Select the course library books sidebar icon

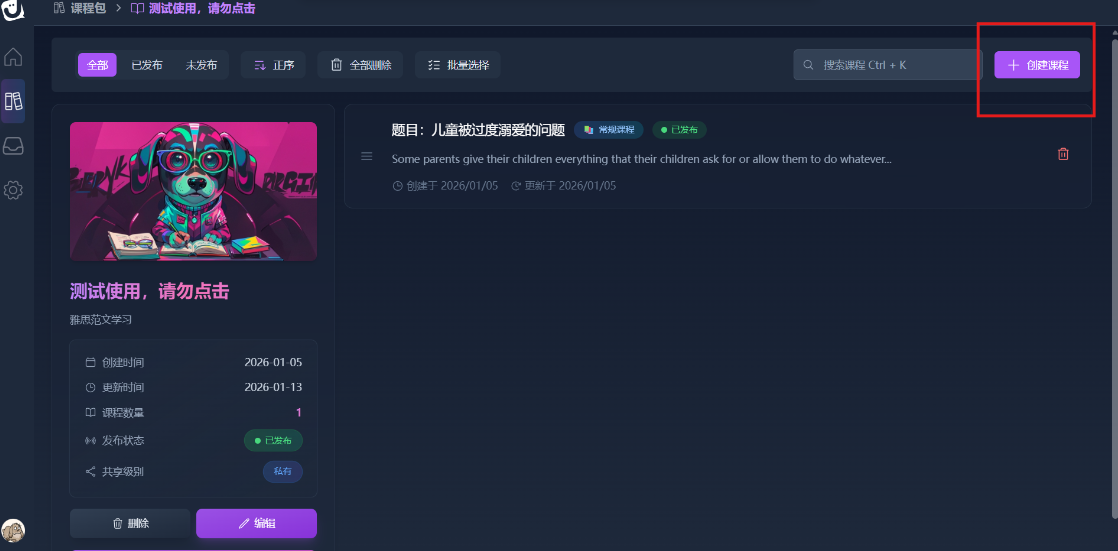point(13,101)
